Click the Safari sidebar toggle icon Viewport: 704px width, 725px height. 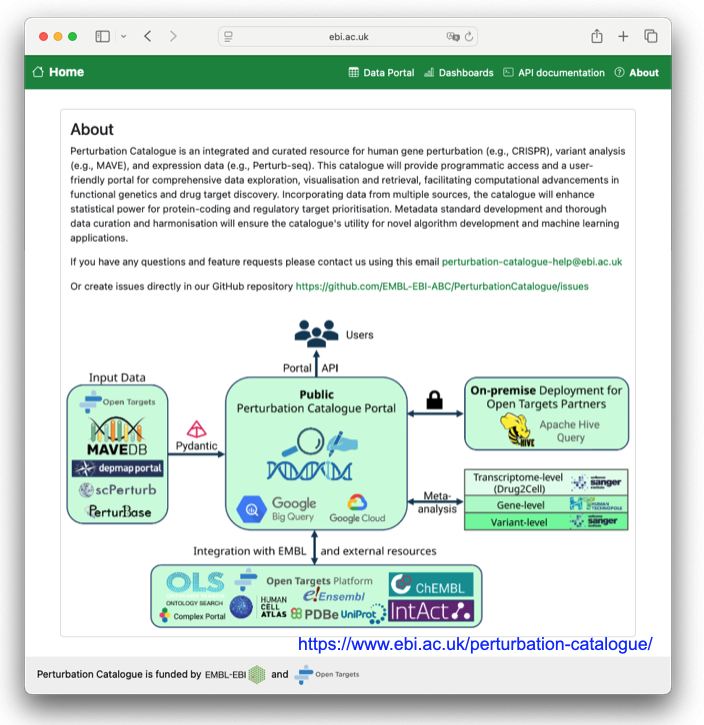(102, 37)
